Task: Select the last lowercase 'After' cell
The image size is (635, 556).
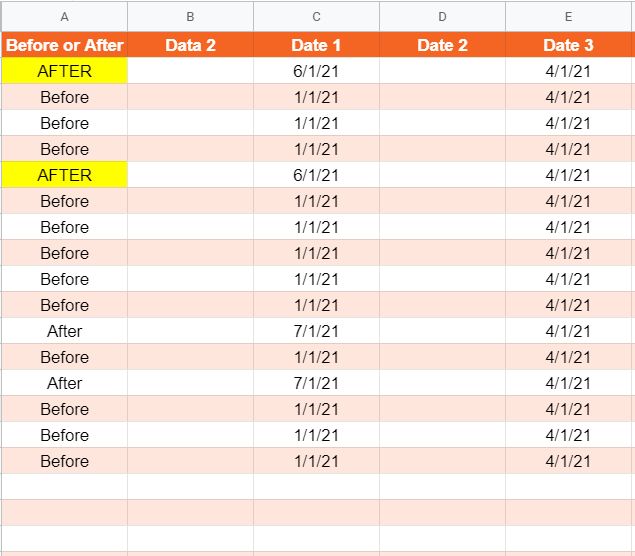Action: (64, 383)
